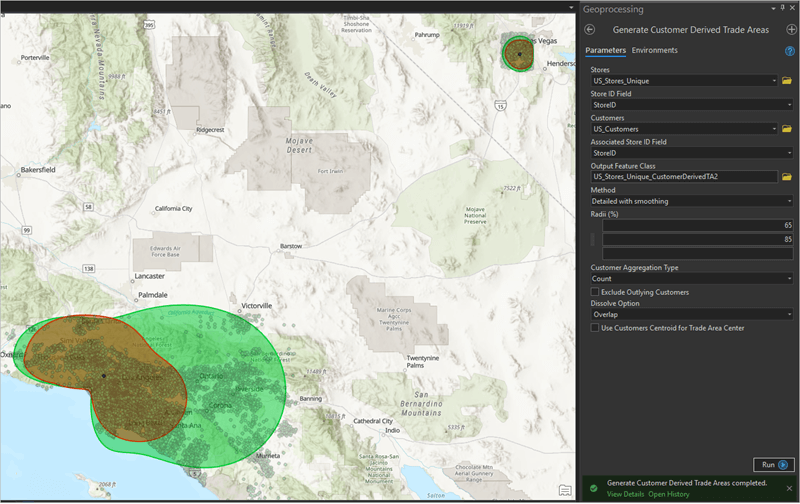
Task: Click the 'Cathedral City' map label
Action: 373,421
